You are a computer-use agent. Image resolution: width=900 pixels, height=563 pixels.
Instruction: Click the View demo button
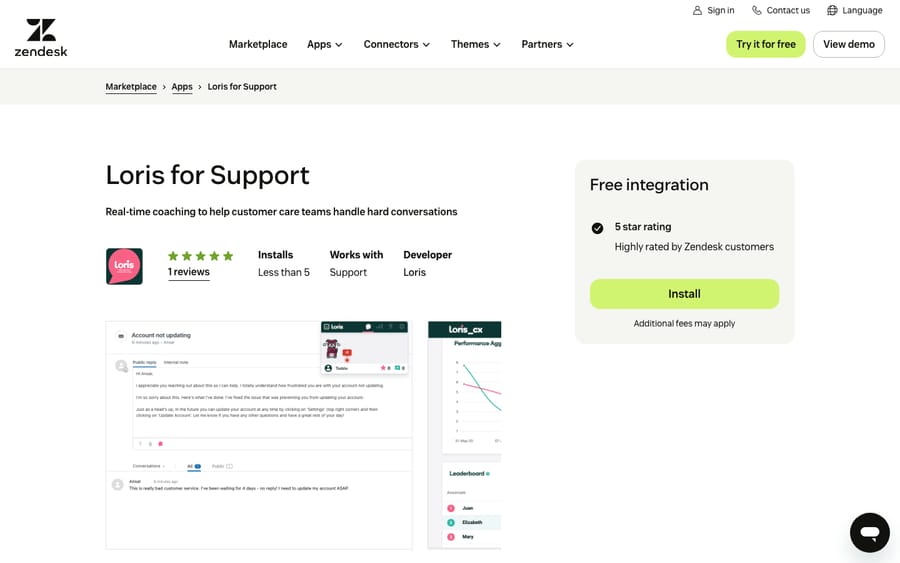click(x=848, y=44)
